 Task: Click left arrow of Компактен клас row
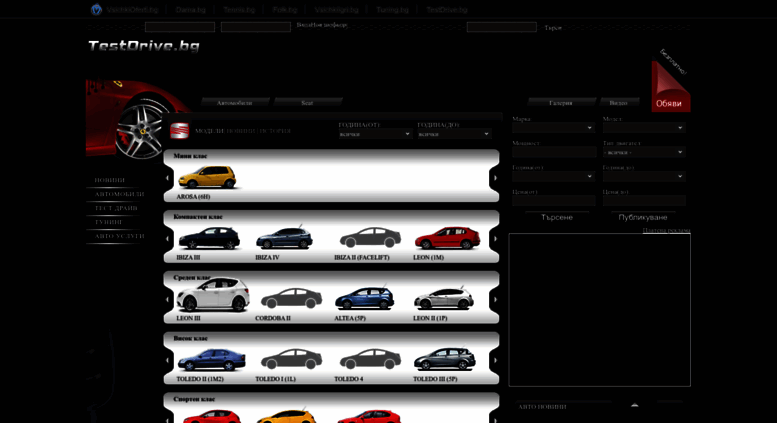[168, 239]
